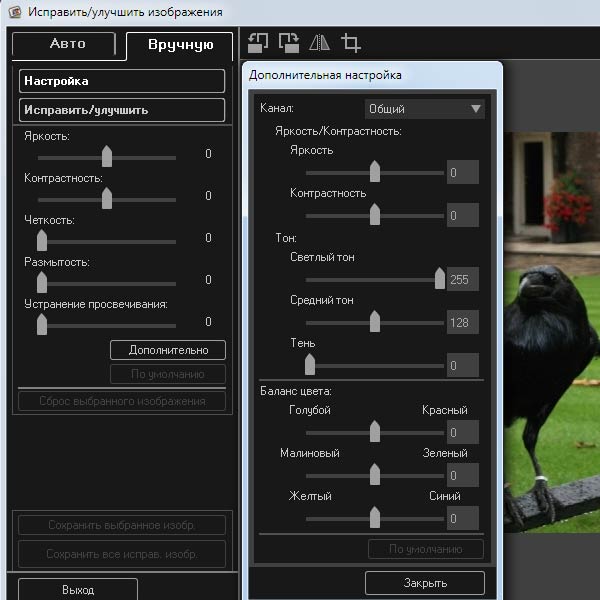This screenshot has height=600, width=600.
Task: Click the Устранение просвечивания slider handle
Action: click(42, 324)
